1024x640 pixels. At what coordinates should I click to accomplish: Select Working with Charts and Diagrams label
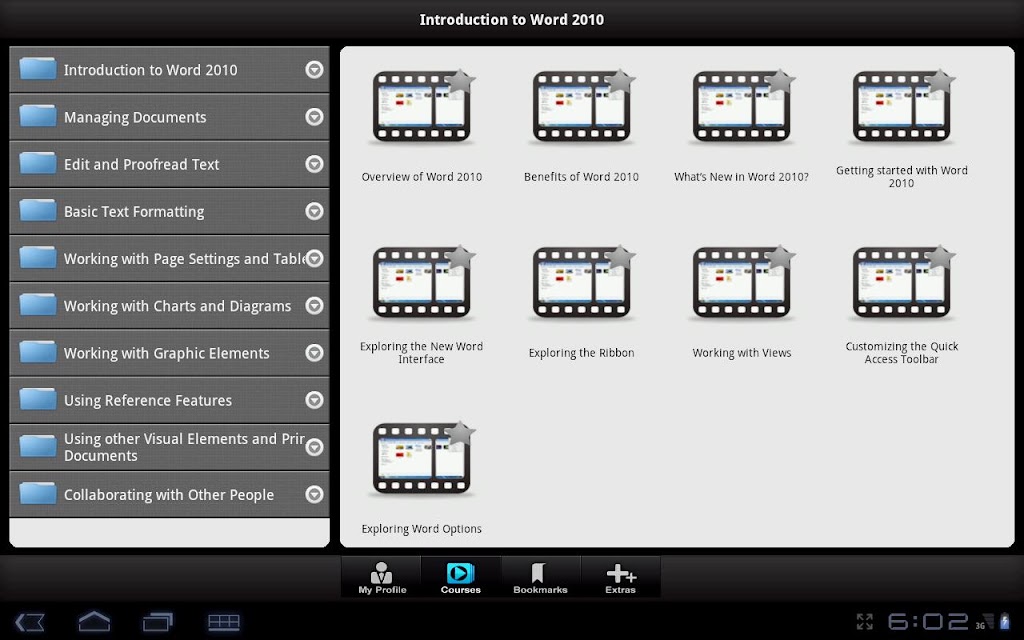click(178, 306)
